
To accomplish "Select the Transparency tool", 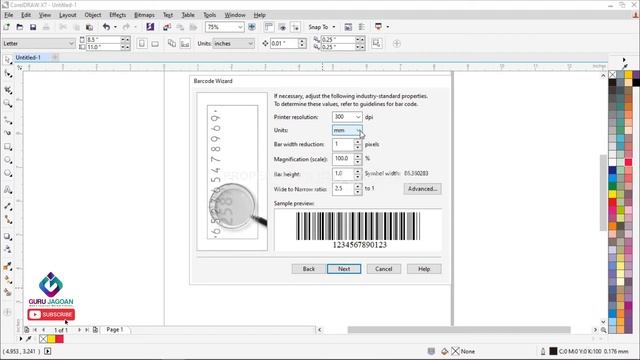I will pos(8,249).
